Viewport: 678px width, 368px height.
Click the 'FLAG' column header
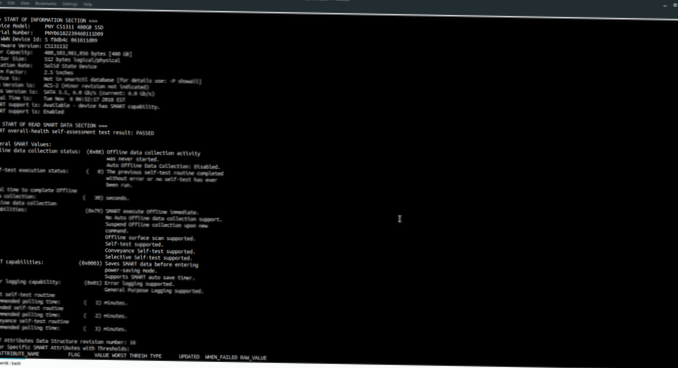(74, 355)
